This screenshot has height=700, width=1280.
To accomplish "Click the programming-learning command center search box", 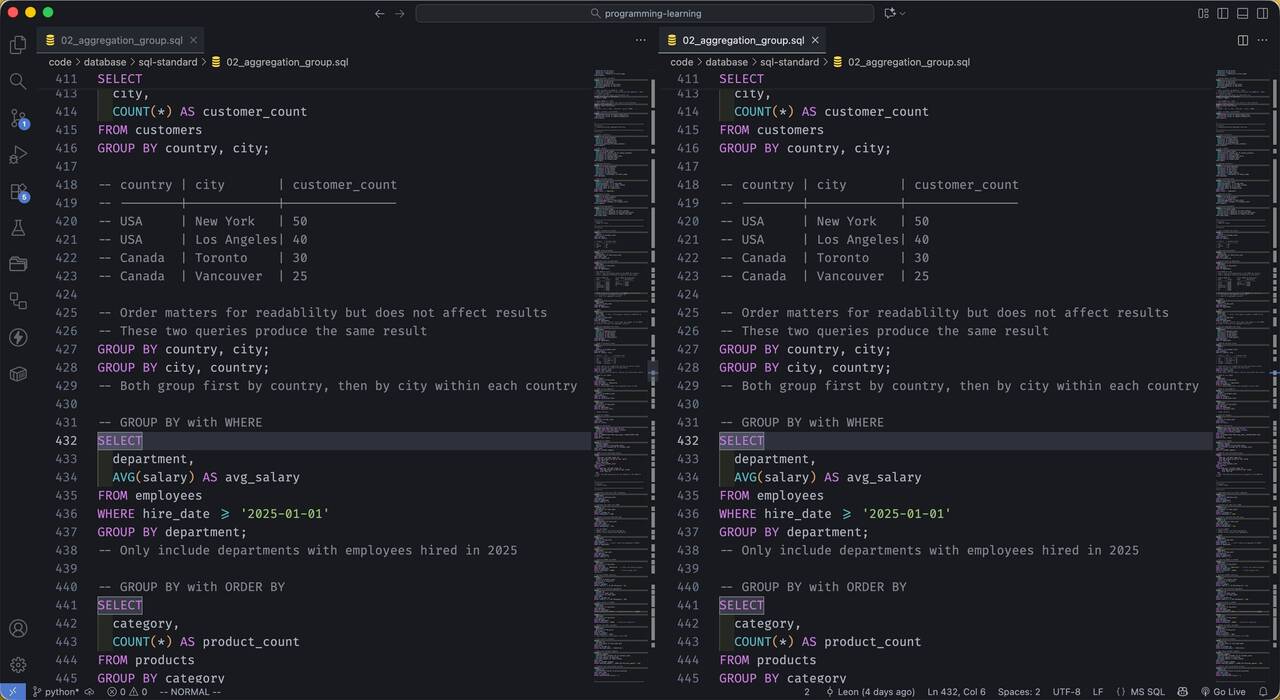I will pos(645,13).
